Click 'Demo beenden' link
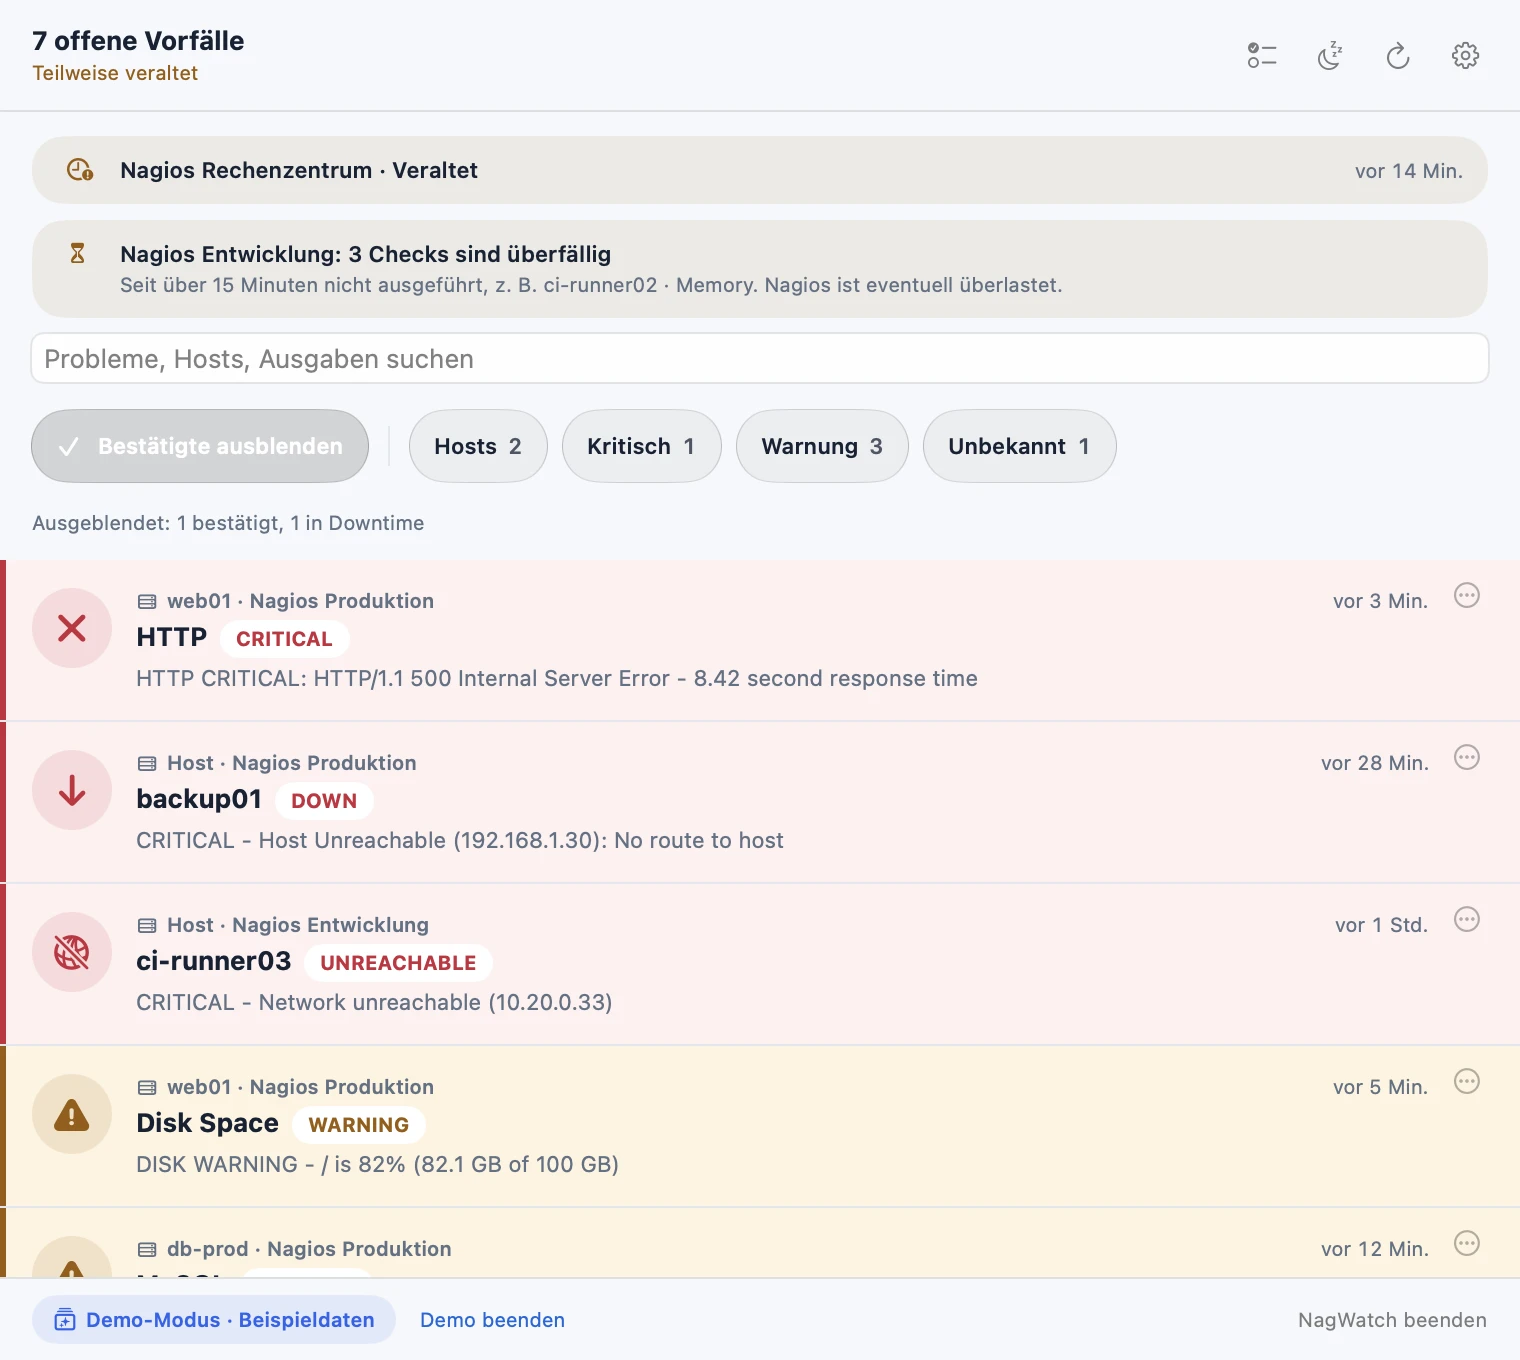 point(492,1320)
